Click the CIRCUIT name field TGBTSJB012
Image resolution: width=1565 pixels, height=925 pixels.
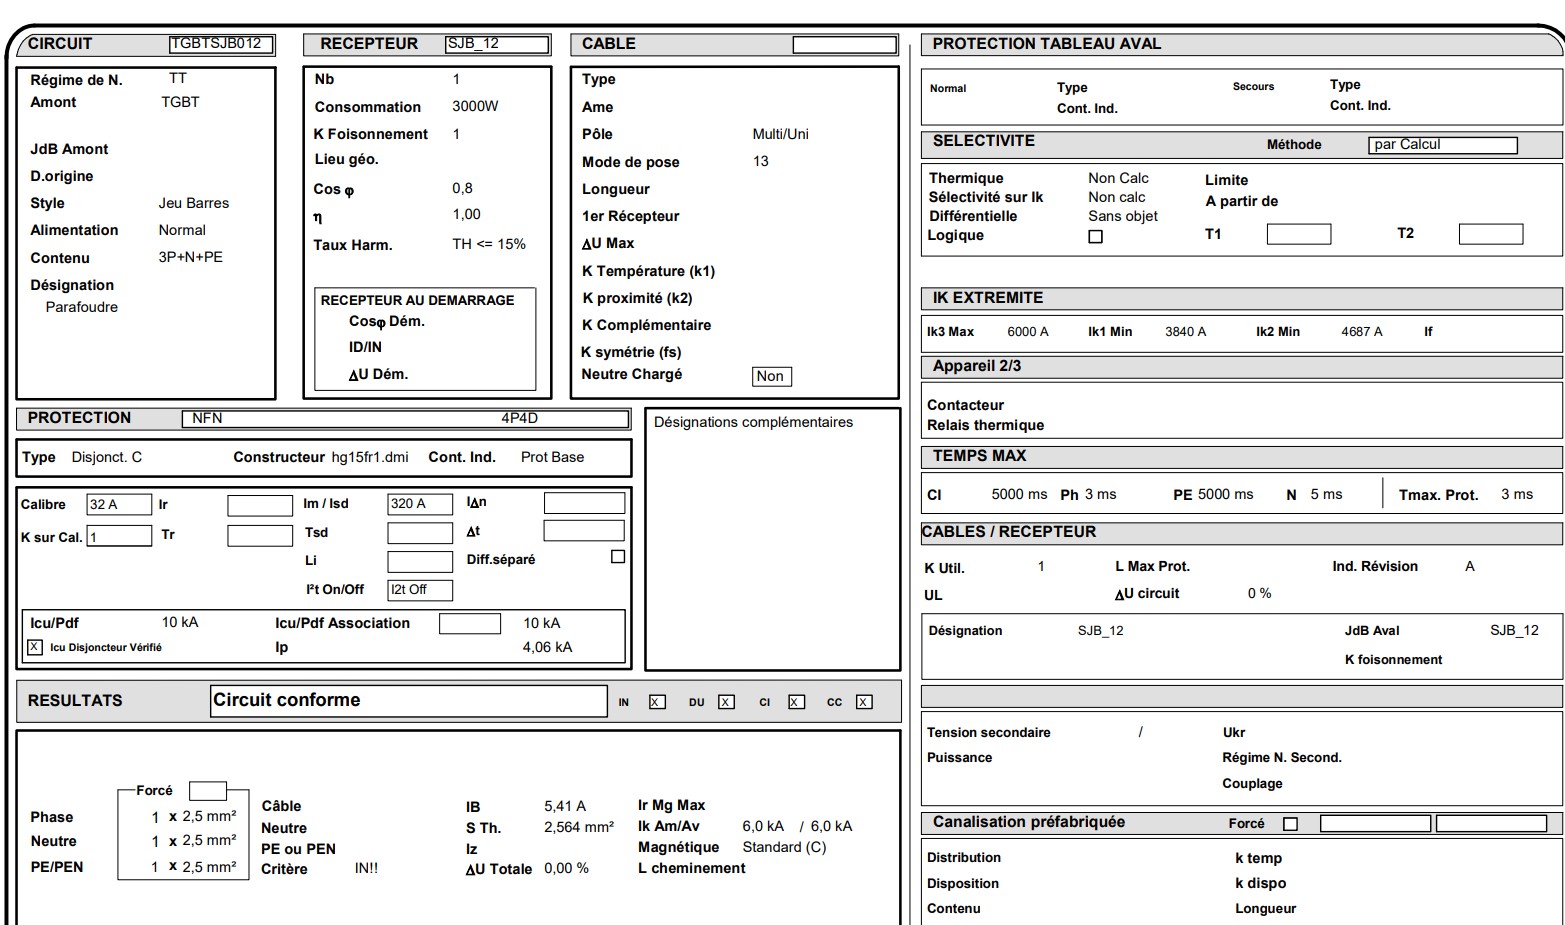[x=221, y=44]
